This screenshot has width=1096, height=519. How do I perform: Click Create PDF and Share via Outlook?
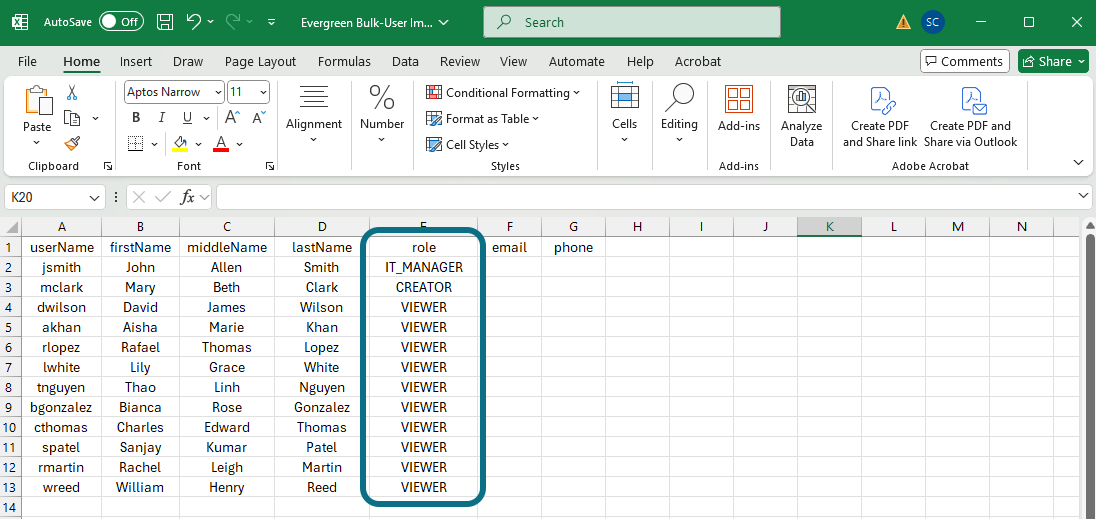click(x=970, y=116)
